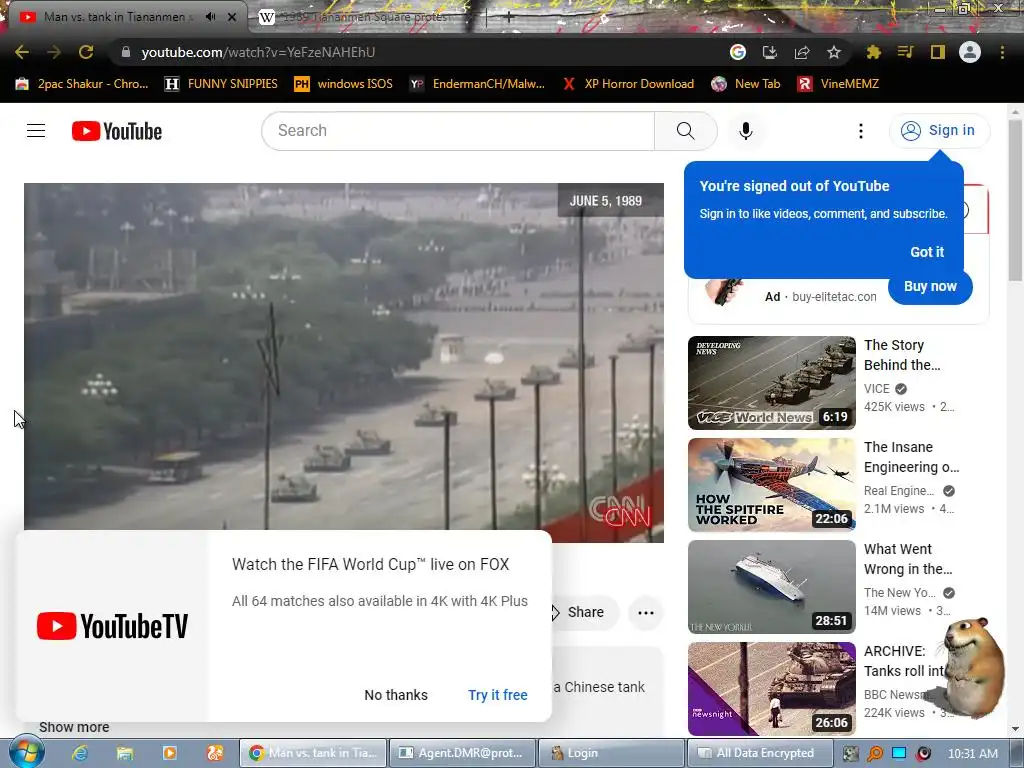Screen dimensions: 1024x768
Task: Expand the description with Show more
Action: point(74,727)
